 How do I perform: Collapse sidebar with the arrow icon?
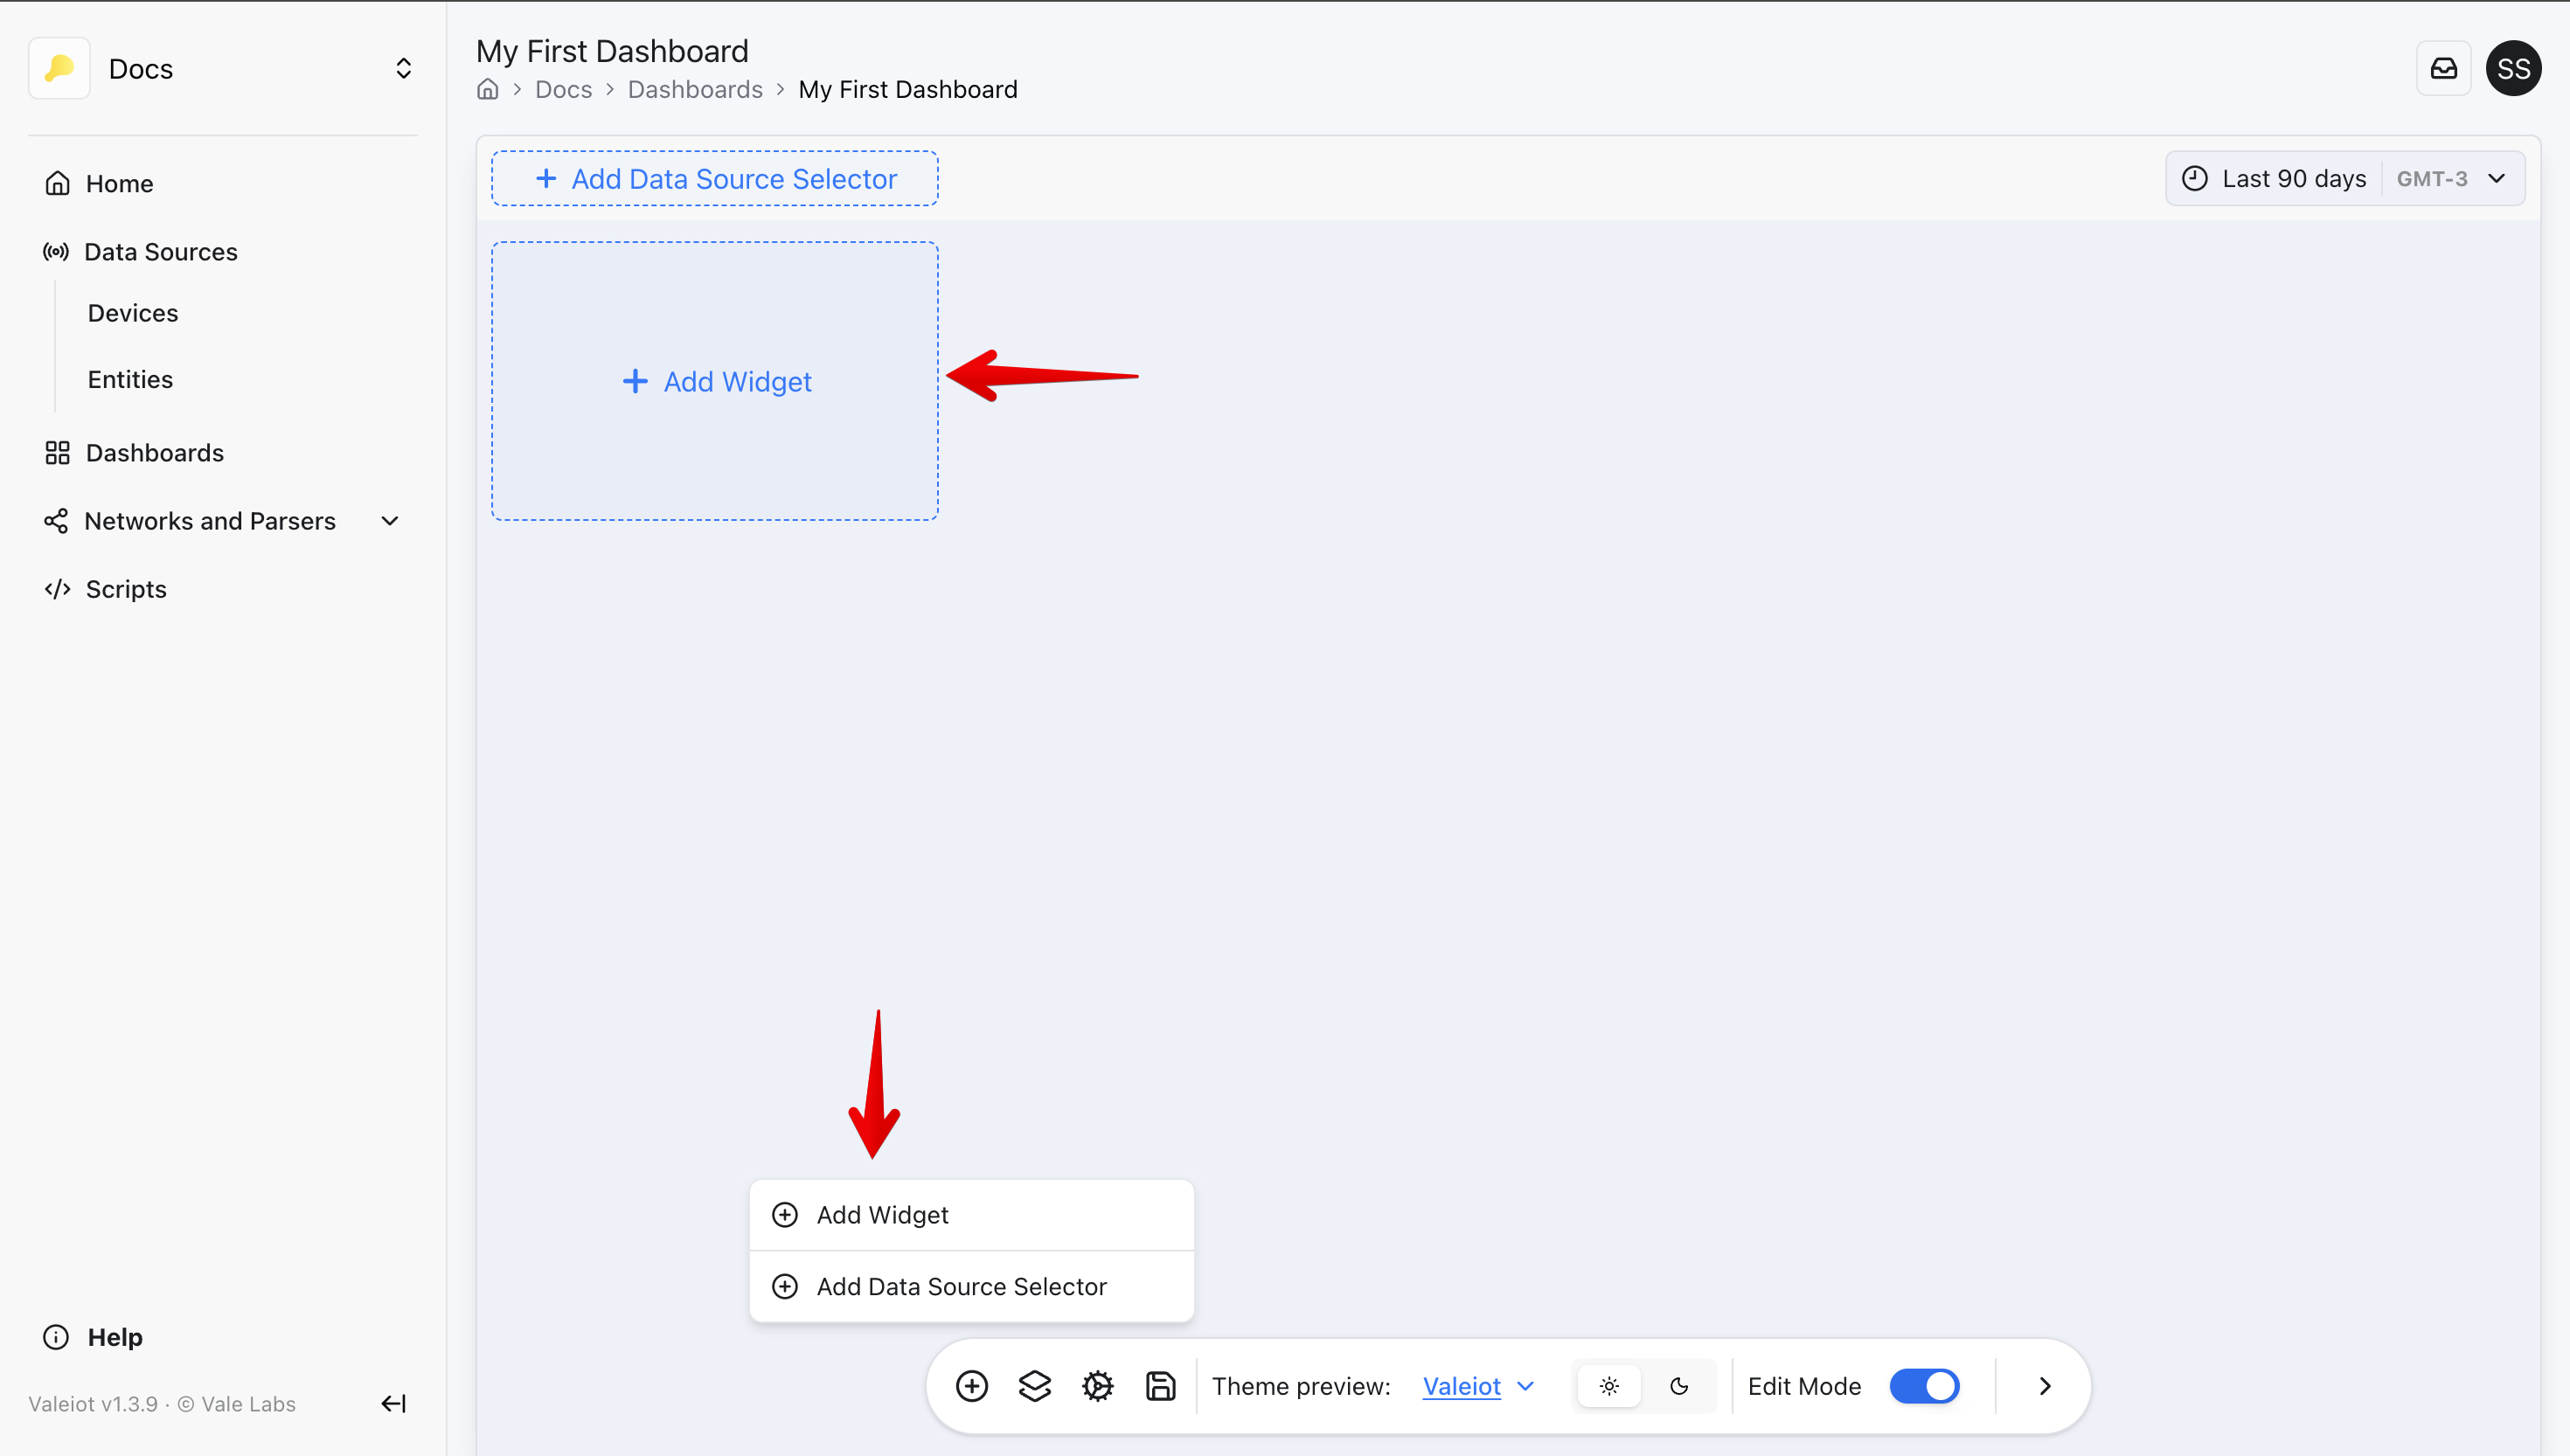point(393,1404)
